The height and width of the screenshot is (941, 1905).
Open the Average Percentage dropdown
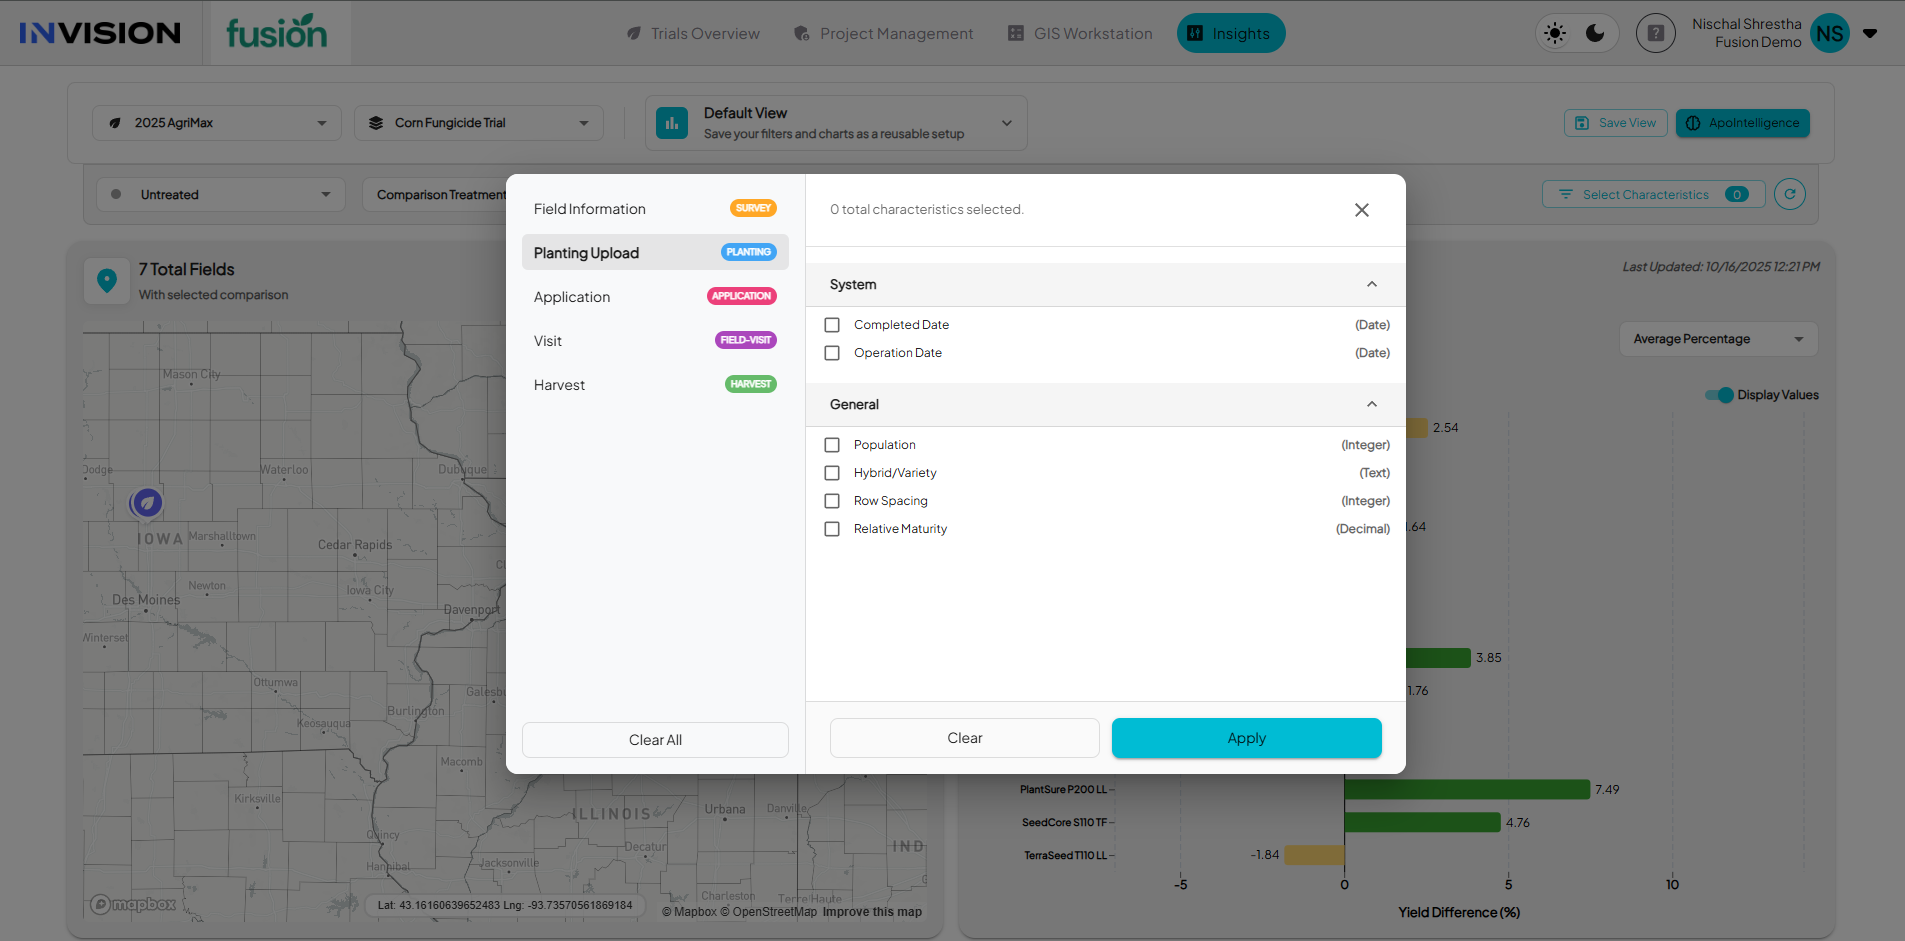tap(1717, 339)
